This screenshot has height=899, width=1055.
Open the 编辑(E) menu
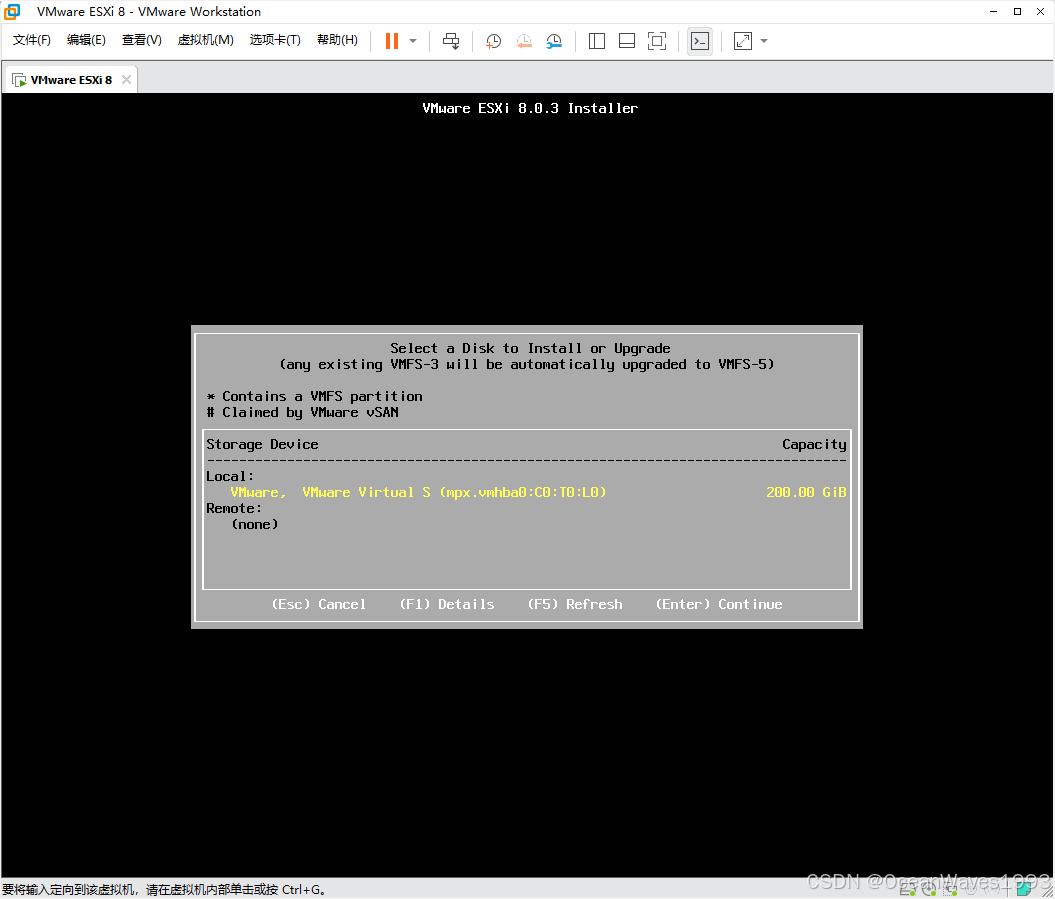point(86,40)
